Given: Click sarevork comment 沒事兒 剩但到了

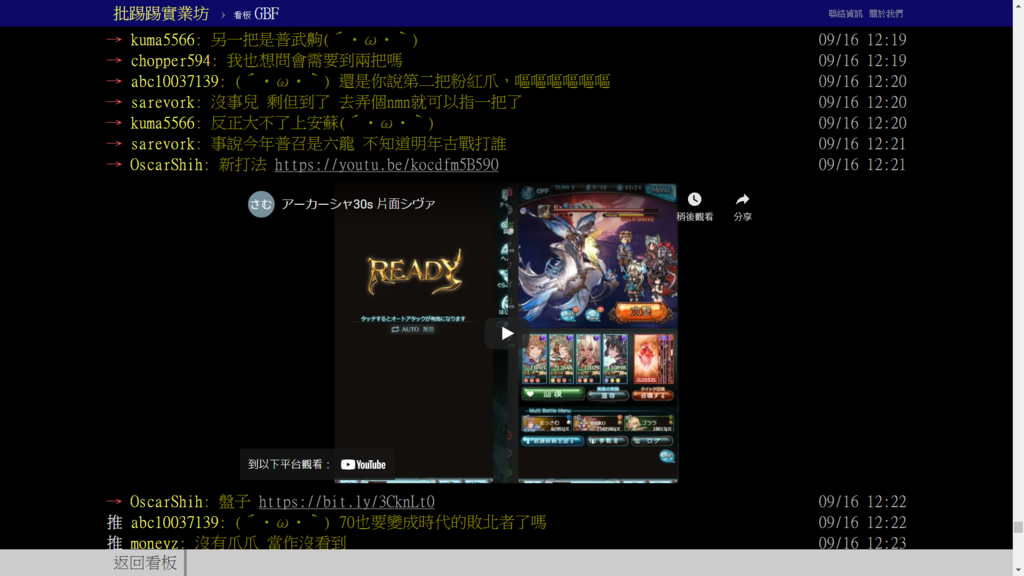Looking at the screenshot, I should (366, 102).
